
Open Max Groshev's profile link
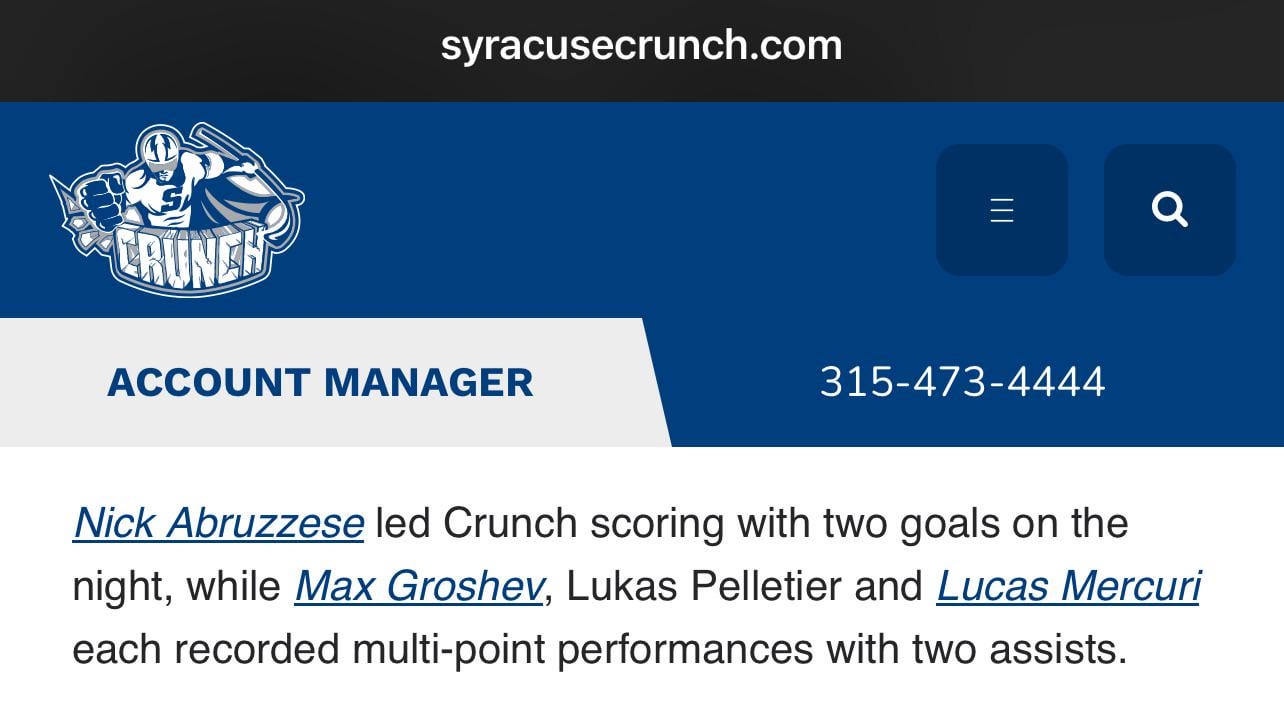420,586
